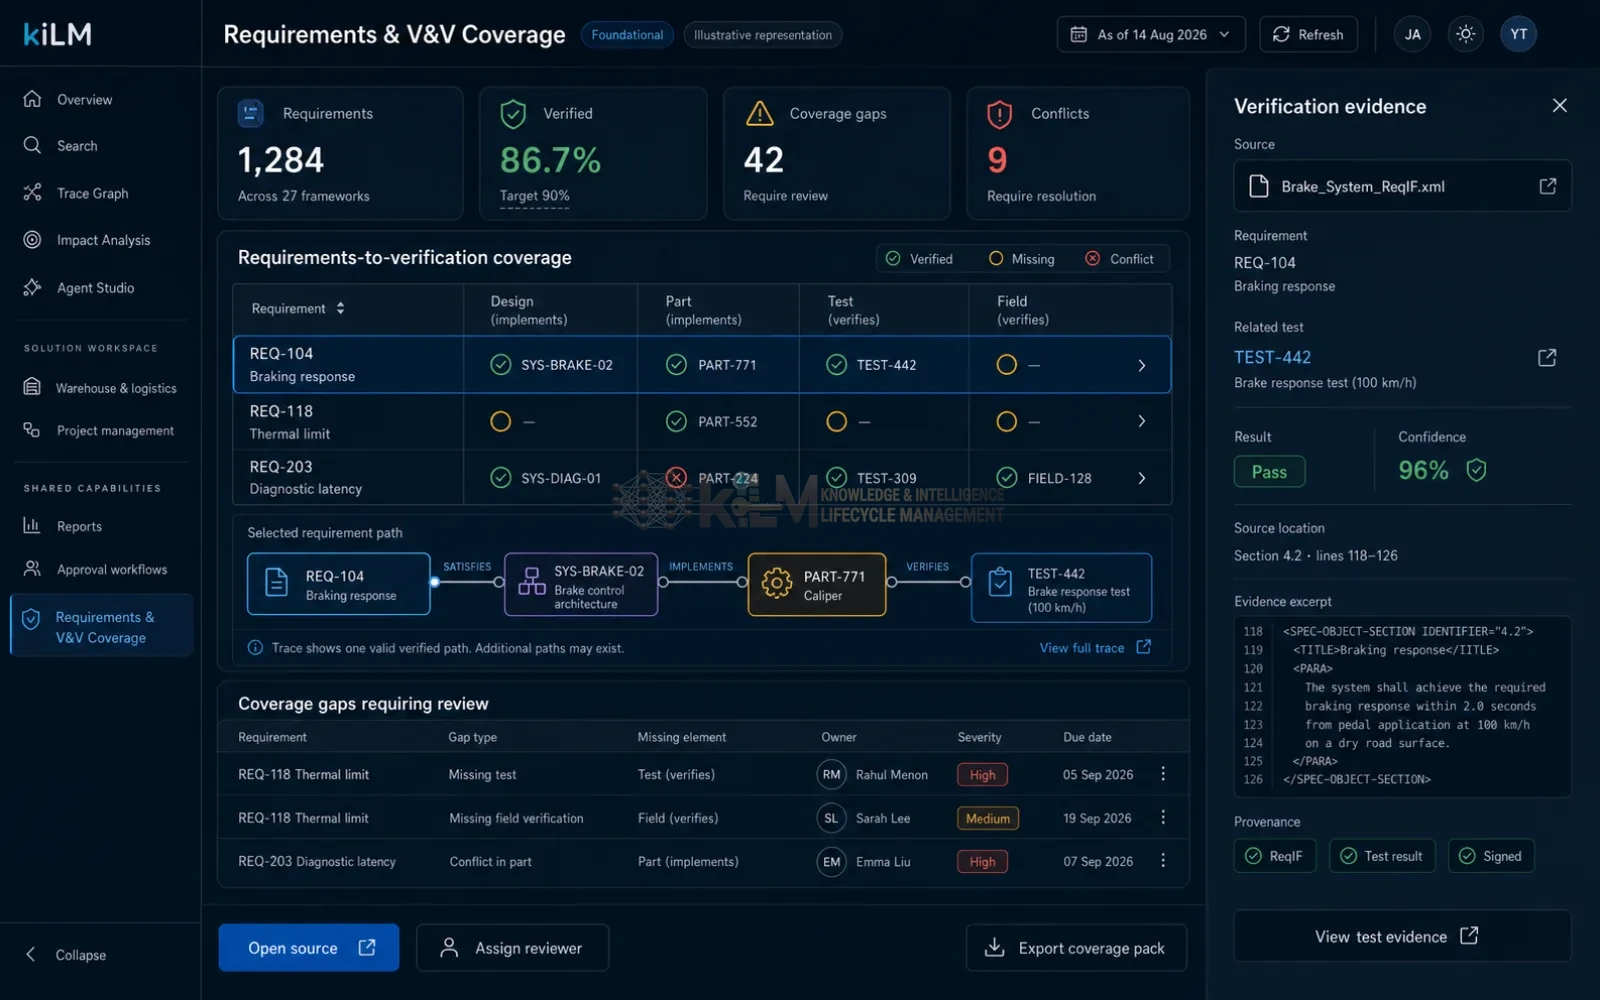Close the Verification evidence panel
This screenshot has height=1000, width=1600.
(1559, 105)
